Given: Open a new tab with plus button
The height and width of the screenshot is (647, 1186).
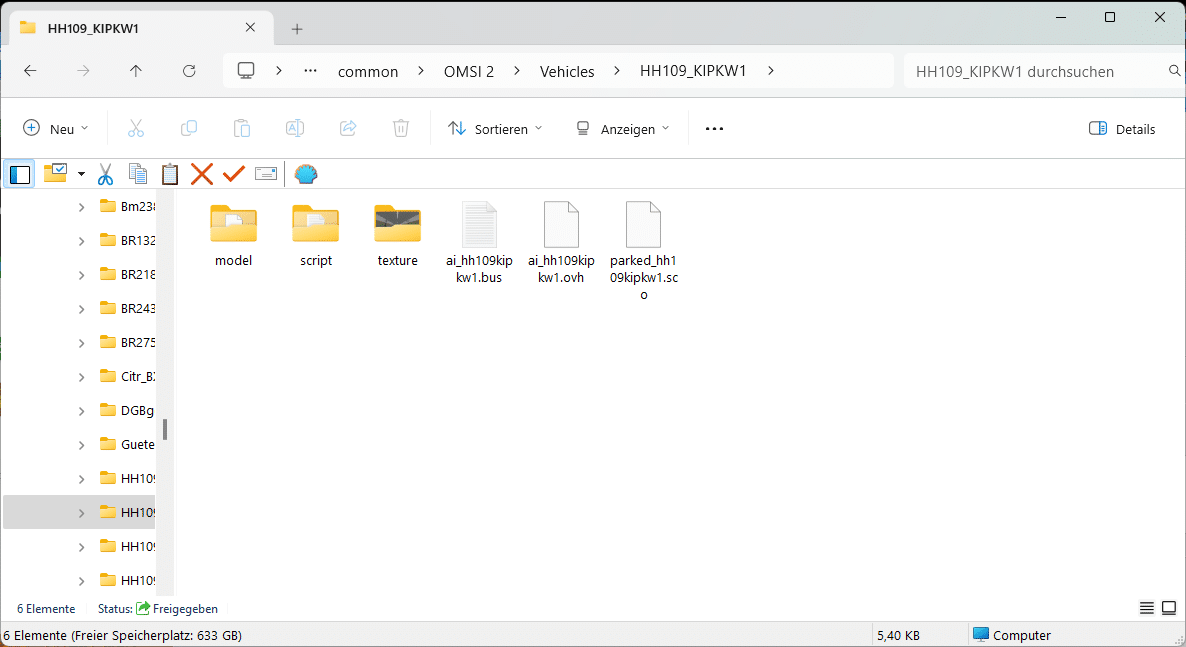Looking at the screenshot, I should tap(297, 29).
